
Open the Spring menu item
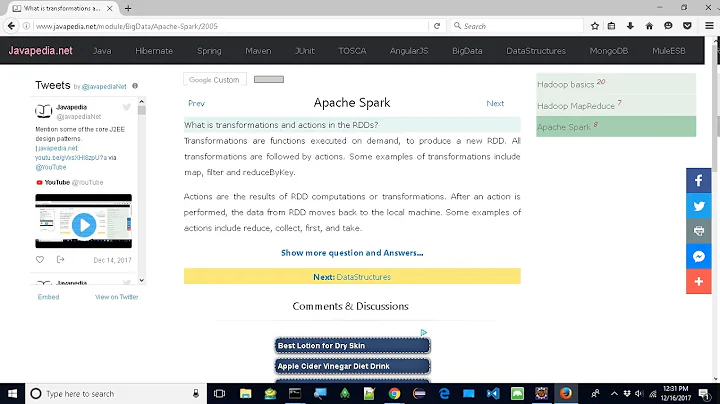point(209,51)
